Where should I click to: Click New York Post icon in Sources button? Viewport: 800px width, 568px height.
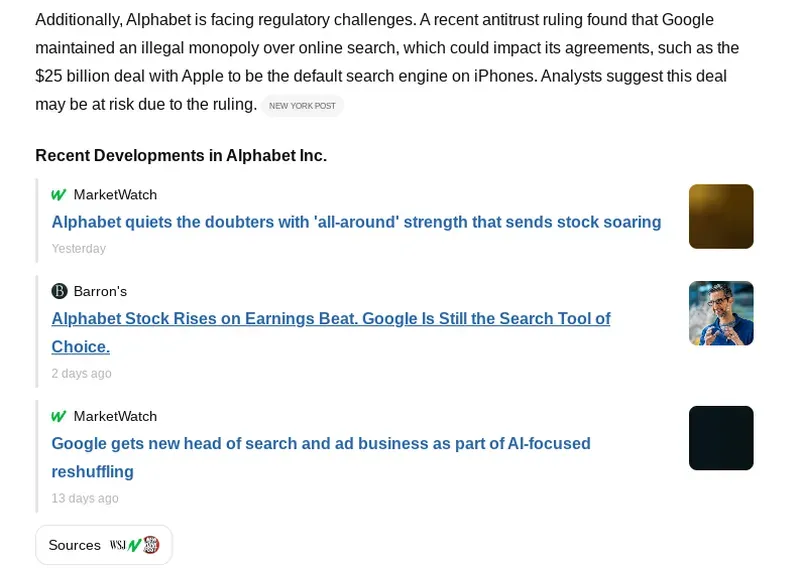point(151,545)
